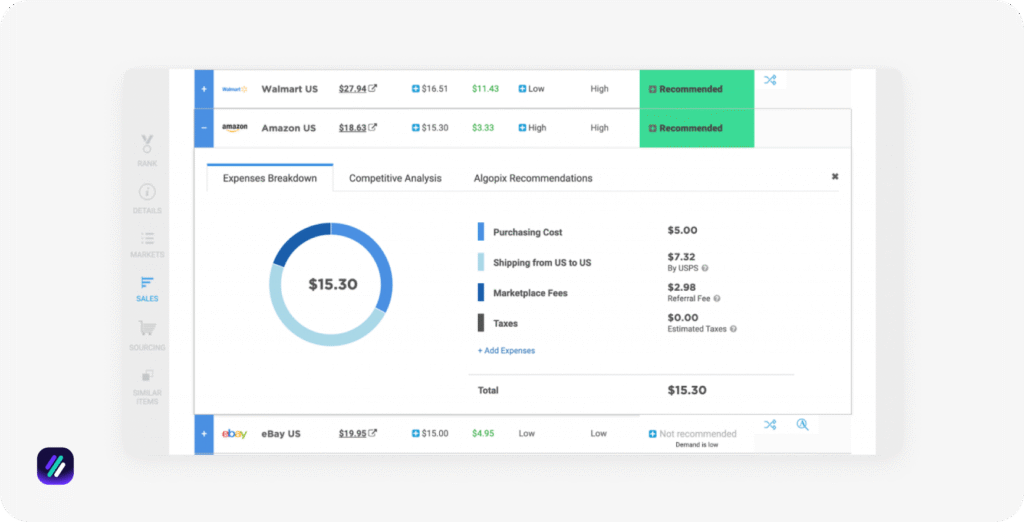Expand the $15.30 expenses in Amazon row
Viewport: 1024px width, 522px height.
tap(416, 128)
